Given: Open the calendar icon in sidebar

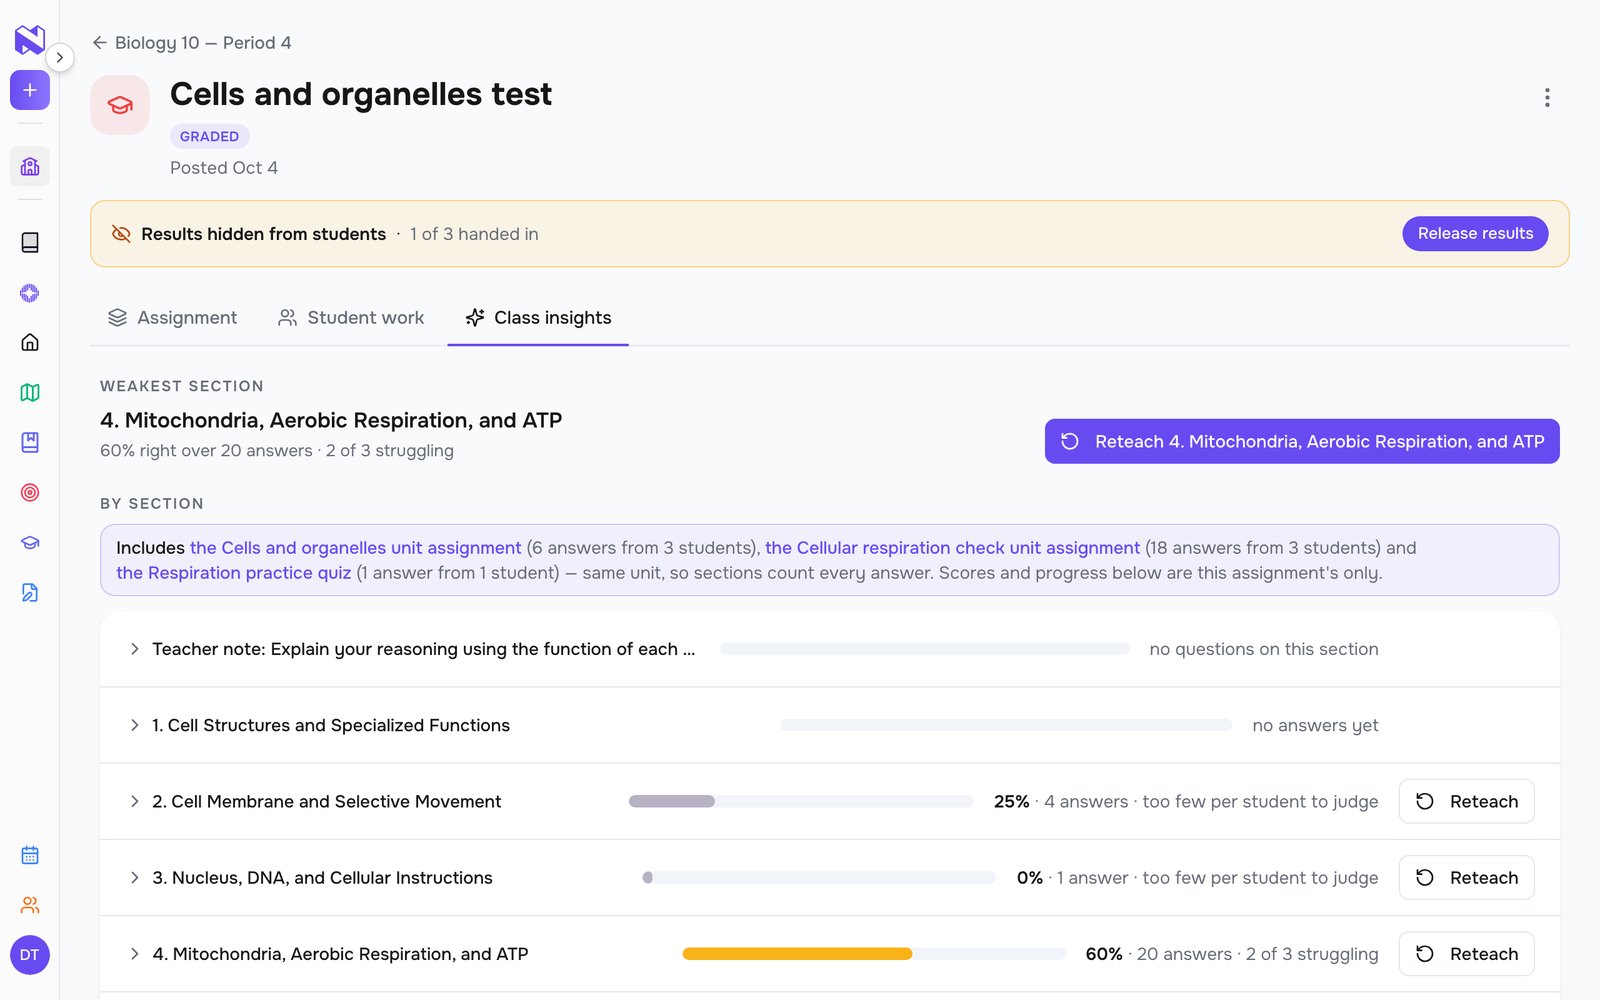Looking at the screenshot, I should click(x=30, y=855).
